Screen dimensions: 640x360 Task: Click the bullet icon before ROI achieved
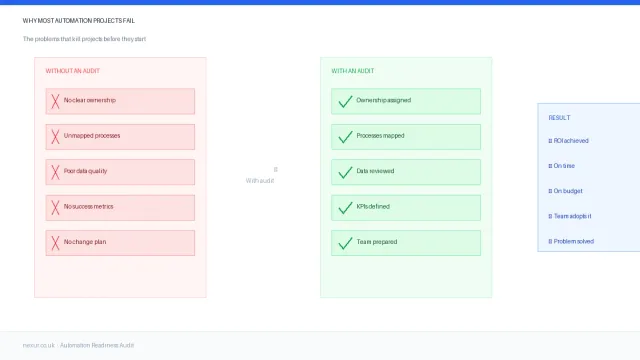coord(550,141)
